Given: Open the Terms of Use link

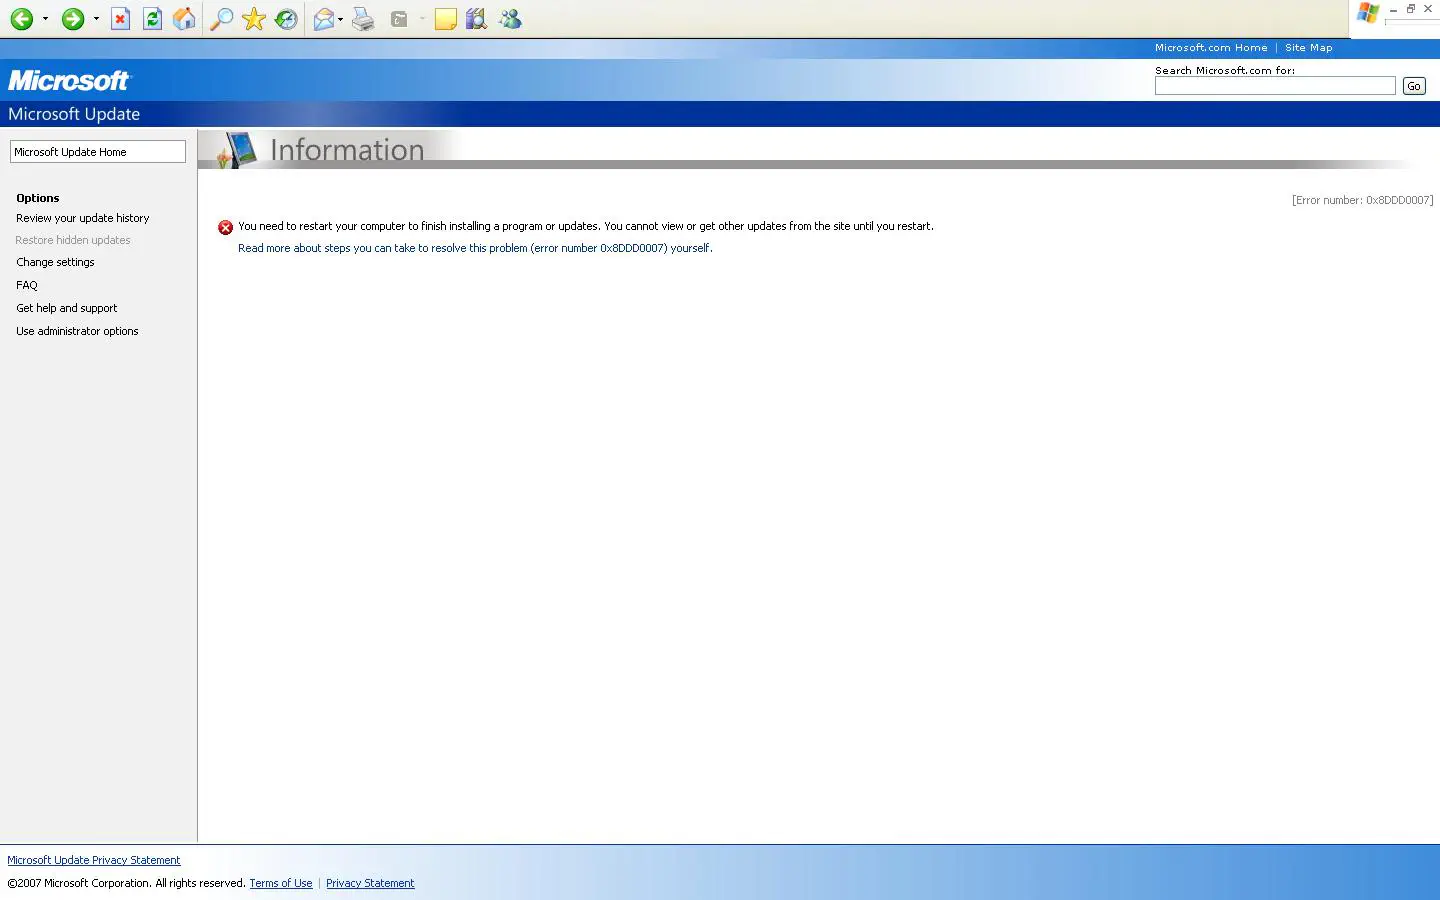Looking at the screenshot, I should click(x=280, y=883).
